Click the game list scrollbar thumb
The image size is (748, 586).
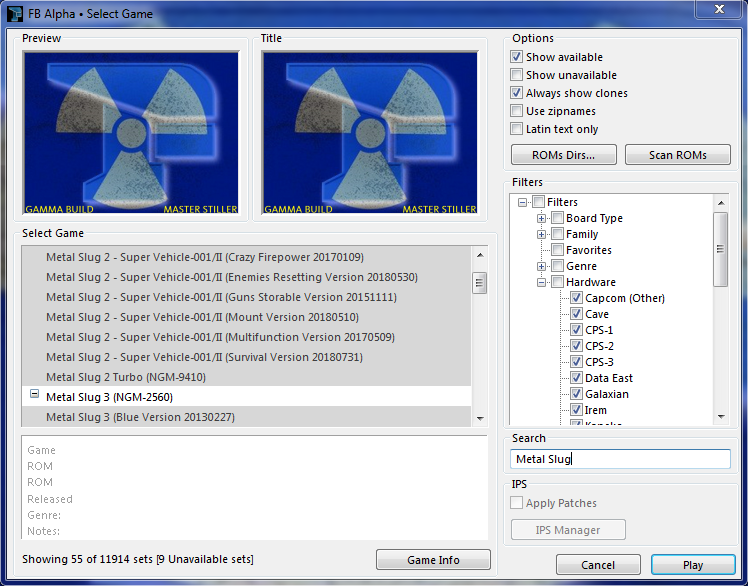(480, 283)
